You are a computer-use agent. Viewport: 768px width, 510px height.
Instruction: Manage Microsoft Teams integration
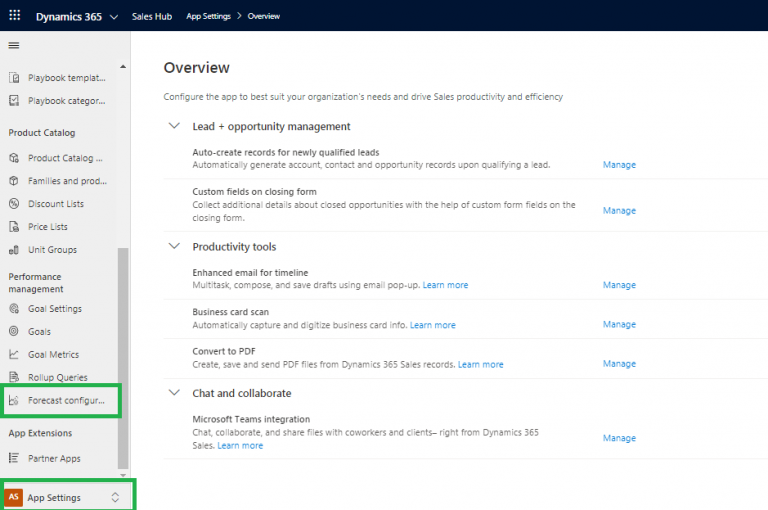pyautogui.click(x=619, y=438)
